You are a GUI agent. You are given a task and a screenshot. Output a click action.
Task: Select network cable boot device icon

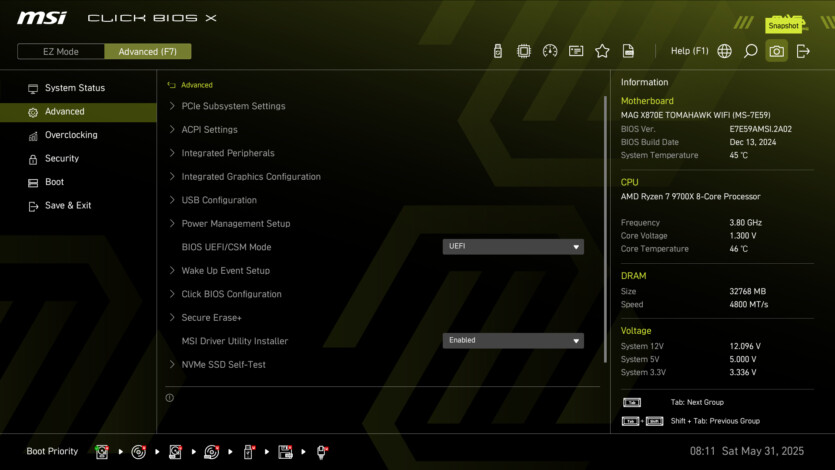coord(322,452)
